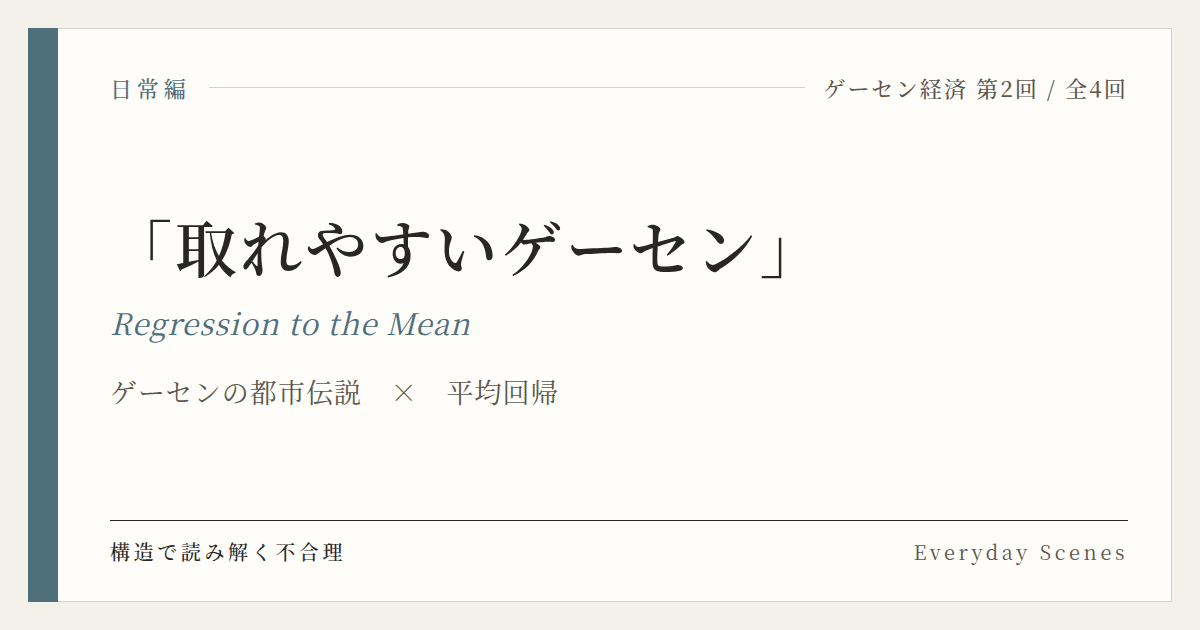Select the ゲーセンの都市伝説 text
The height and width of the screenshot is (630, 1200).
(x=236, y=393)
